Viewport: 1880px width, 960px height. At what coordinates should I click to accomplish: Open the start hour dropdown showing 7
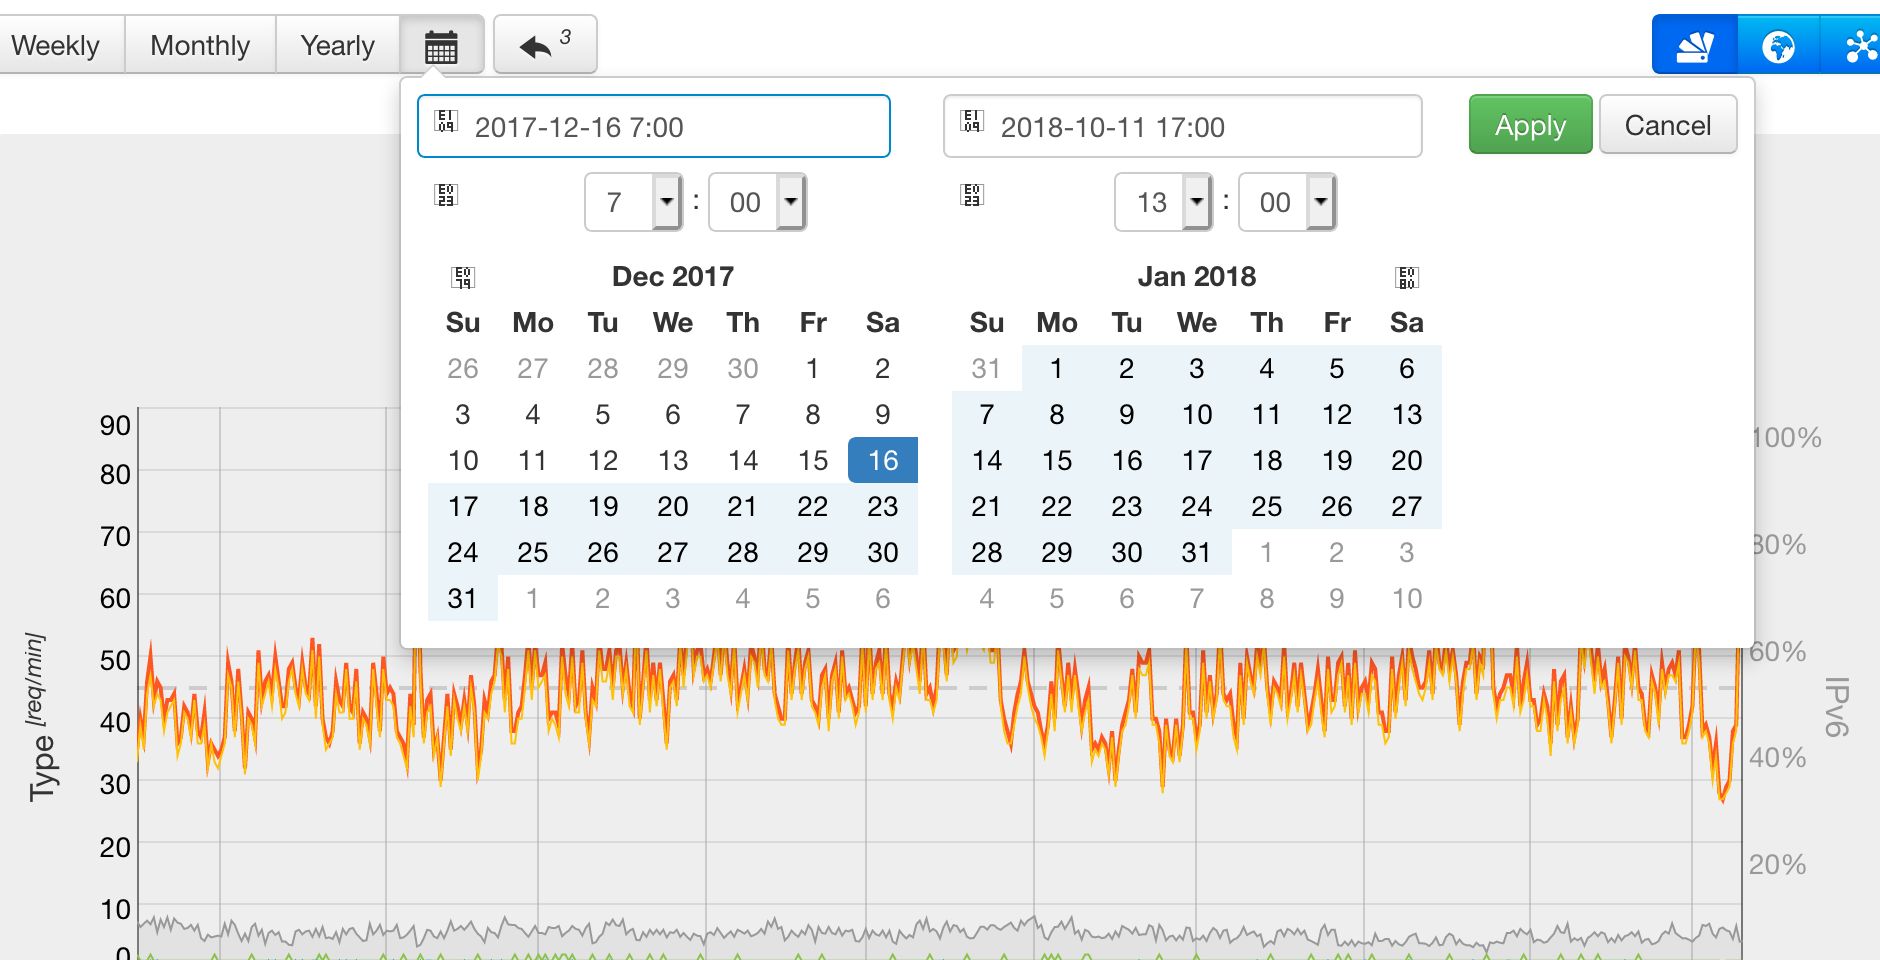(633, 202)
